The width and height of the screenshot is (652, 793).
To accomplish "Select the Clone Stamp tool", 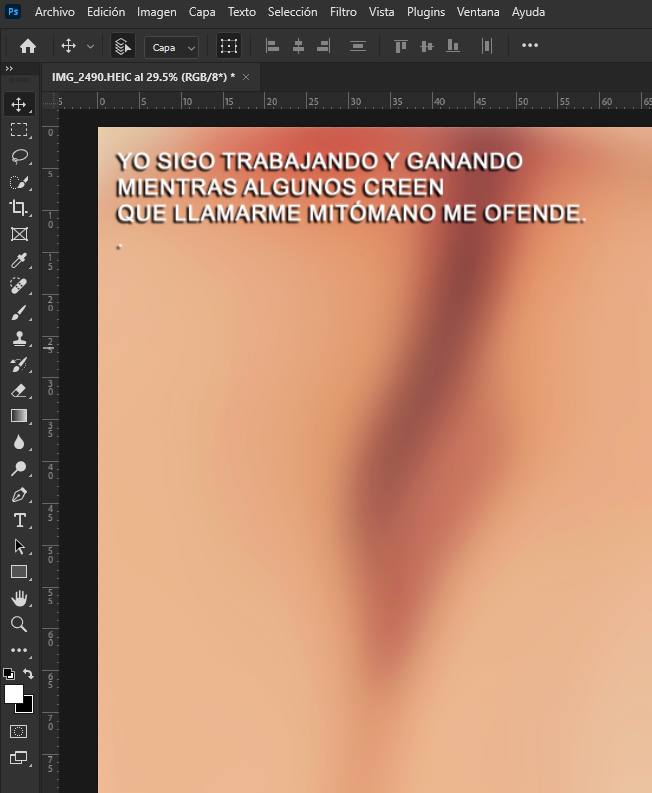I will [x=19, y=338].
